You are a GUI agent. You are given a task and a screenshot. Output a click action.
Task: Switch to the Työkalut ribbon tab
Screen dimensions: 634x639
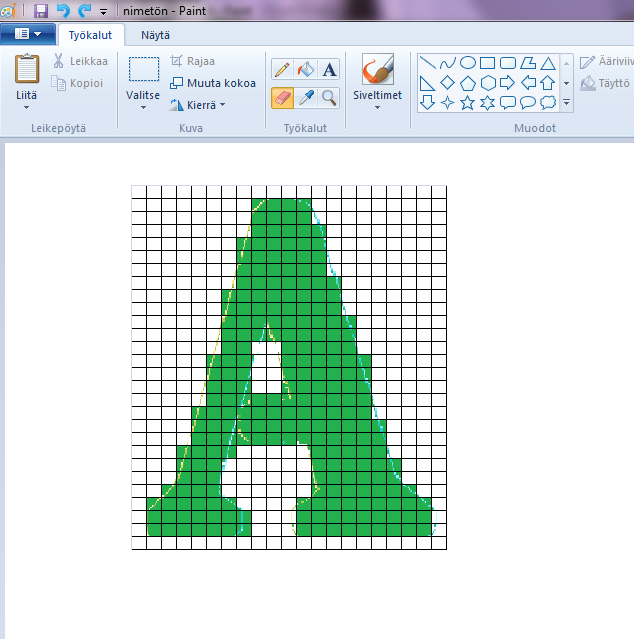90,35
